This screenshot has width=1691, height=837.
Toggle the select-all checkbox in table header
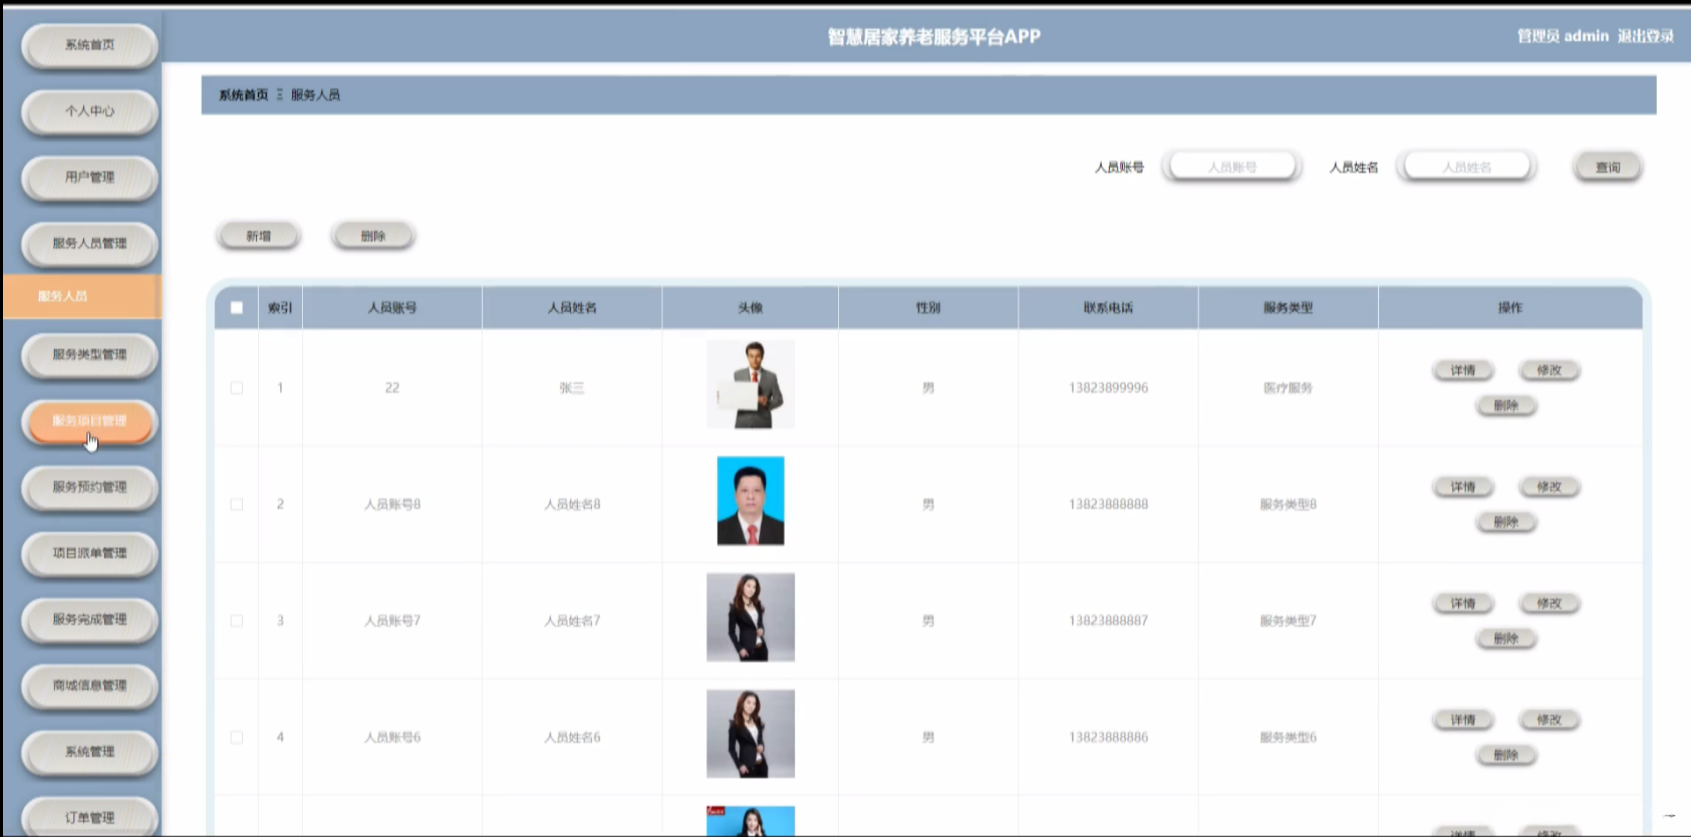tap(237, 308)
